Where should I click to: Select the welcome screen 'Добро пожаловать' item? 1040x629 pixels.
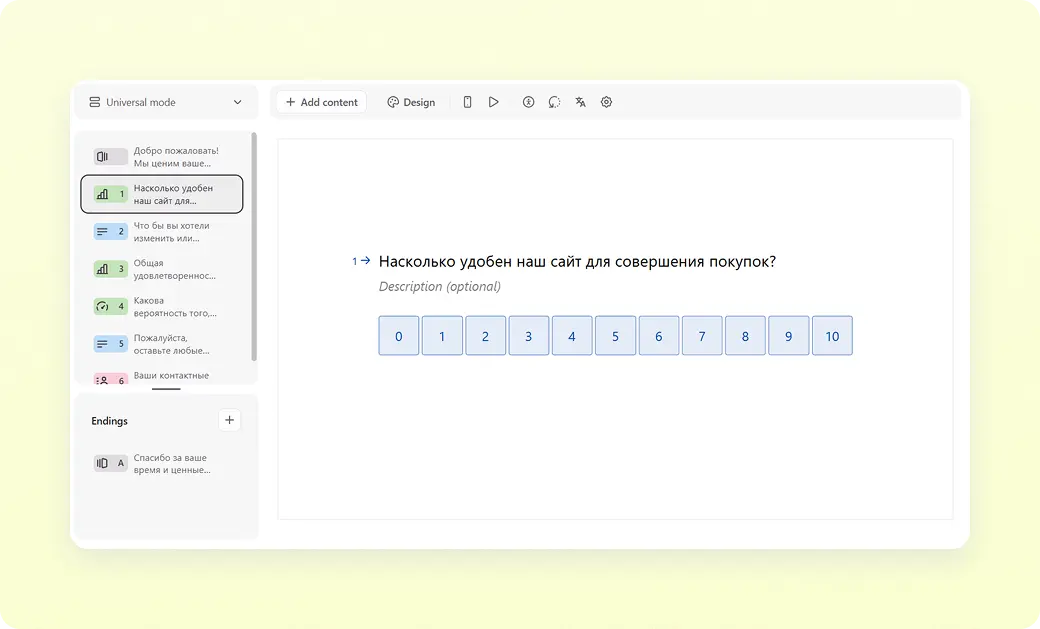tap(162, 157)
